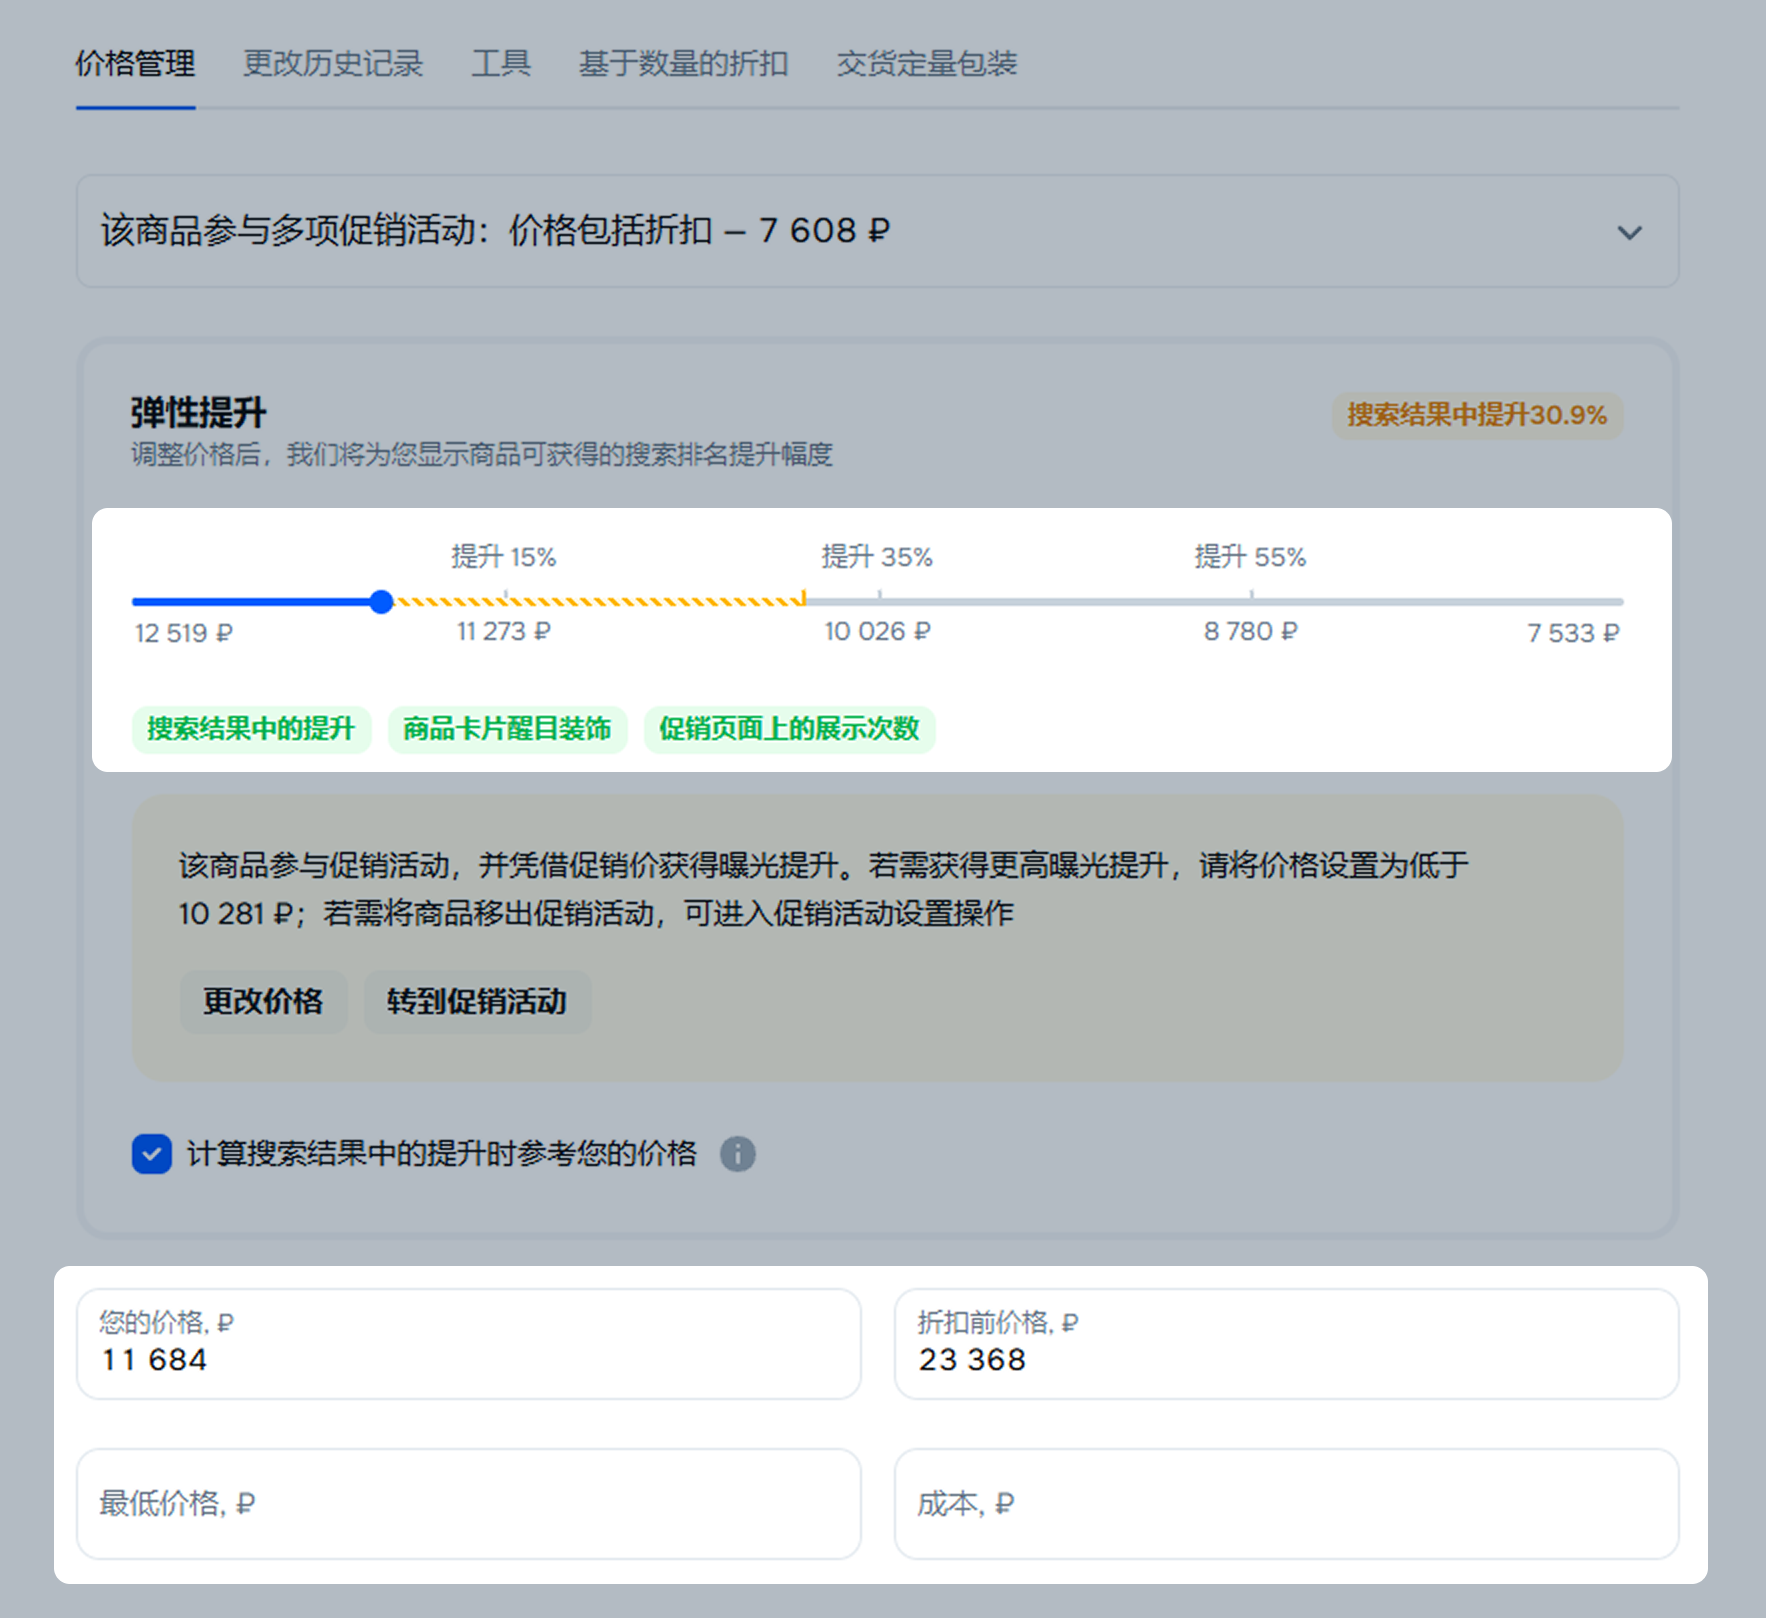Click slider track at 提升 55% mark
The height and width of the screenshot is (1618, 1766).
[x=1251, y=602]
